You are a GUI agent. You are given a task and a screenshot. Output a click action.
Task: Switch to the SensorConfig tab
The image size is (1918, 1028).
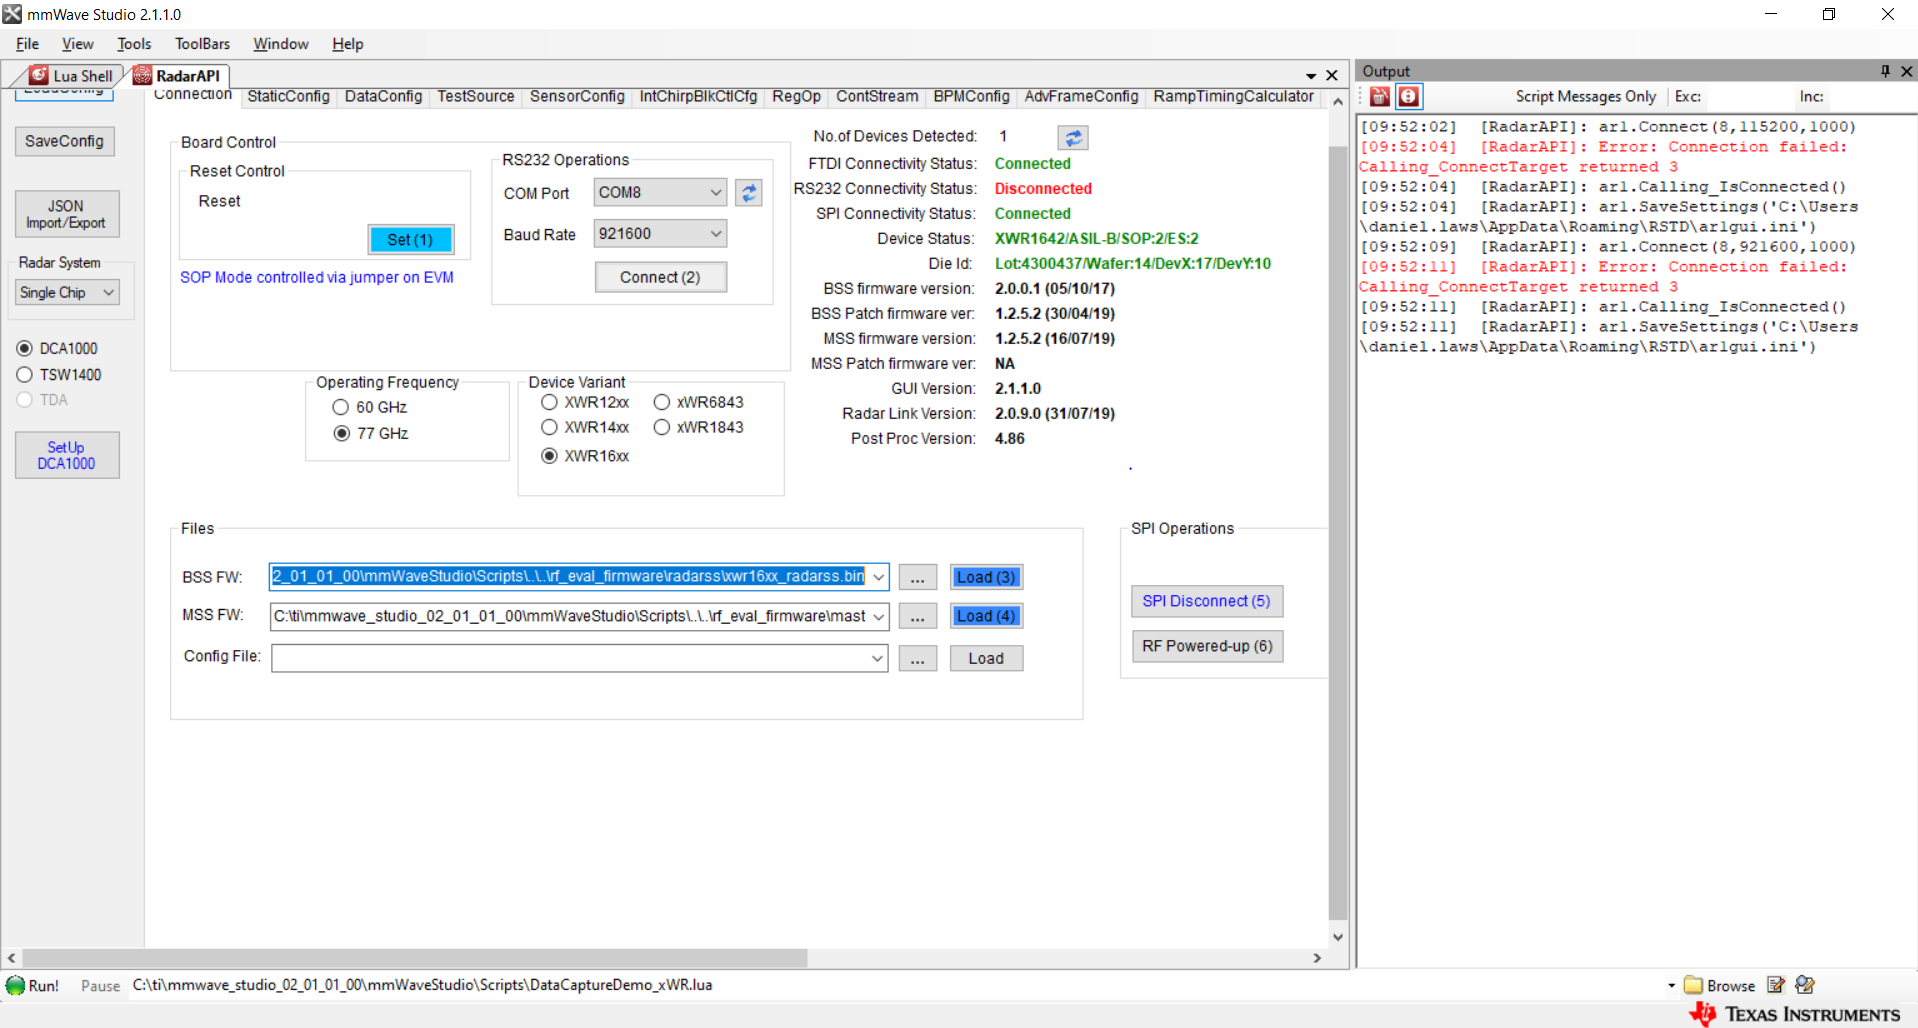pyautogui.click(x=577, y=96)
